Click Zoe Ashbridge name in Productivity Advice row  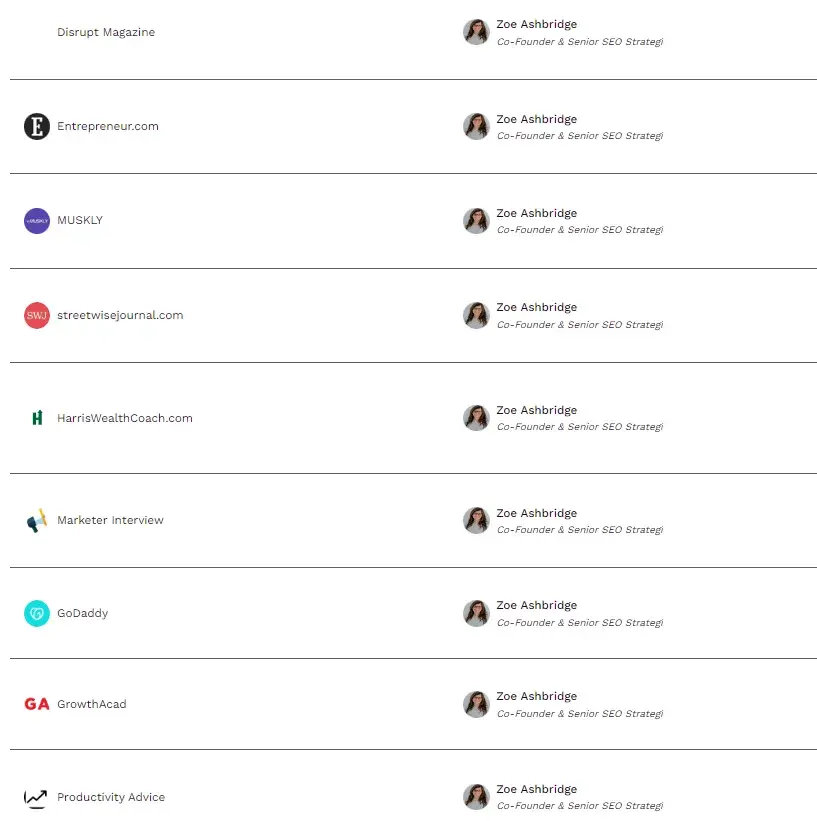coord(536,790)
